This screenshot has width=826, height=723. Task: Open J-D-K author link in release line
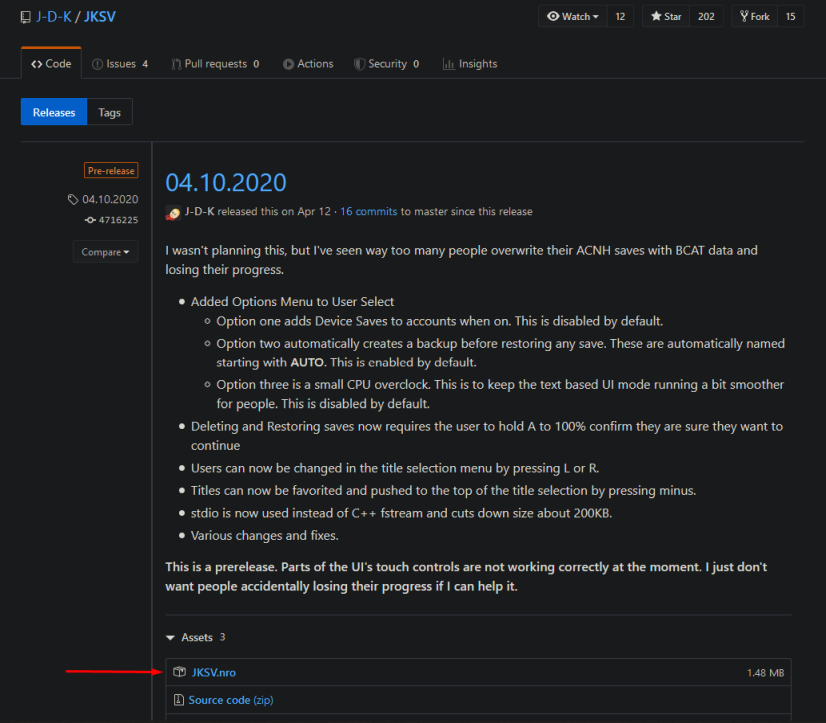(200, 211)
